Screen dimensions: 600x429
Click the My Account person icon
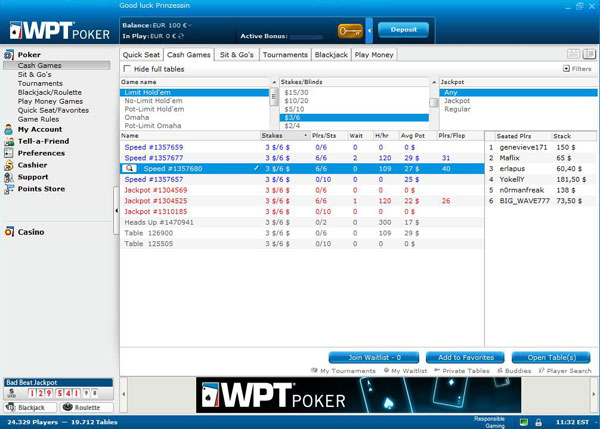[8, 129]
